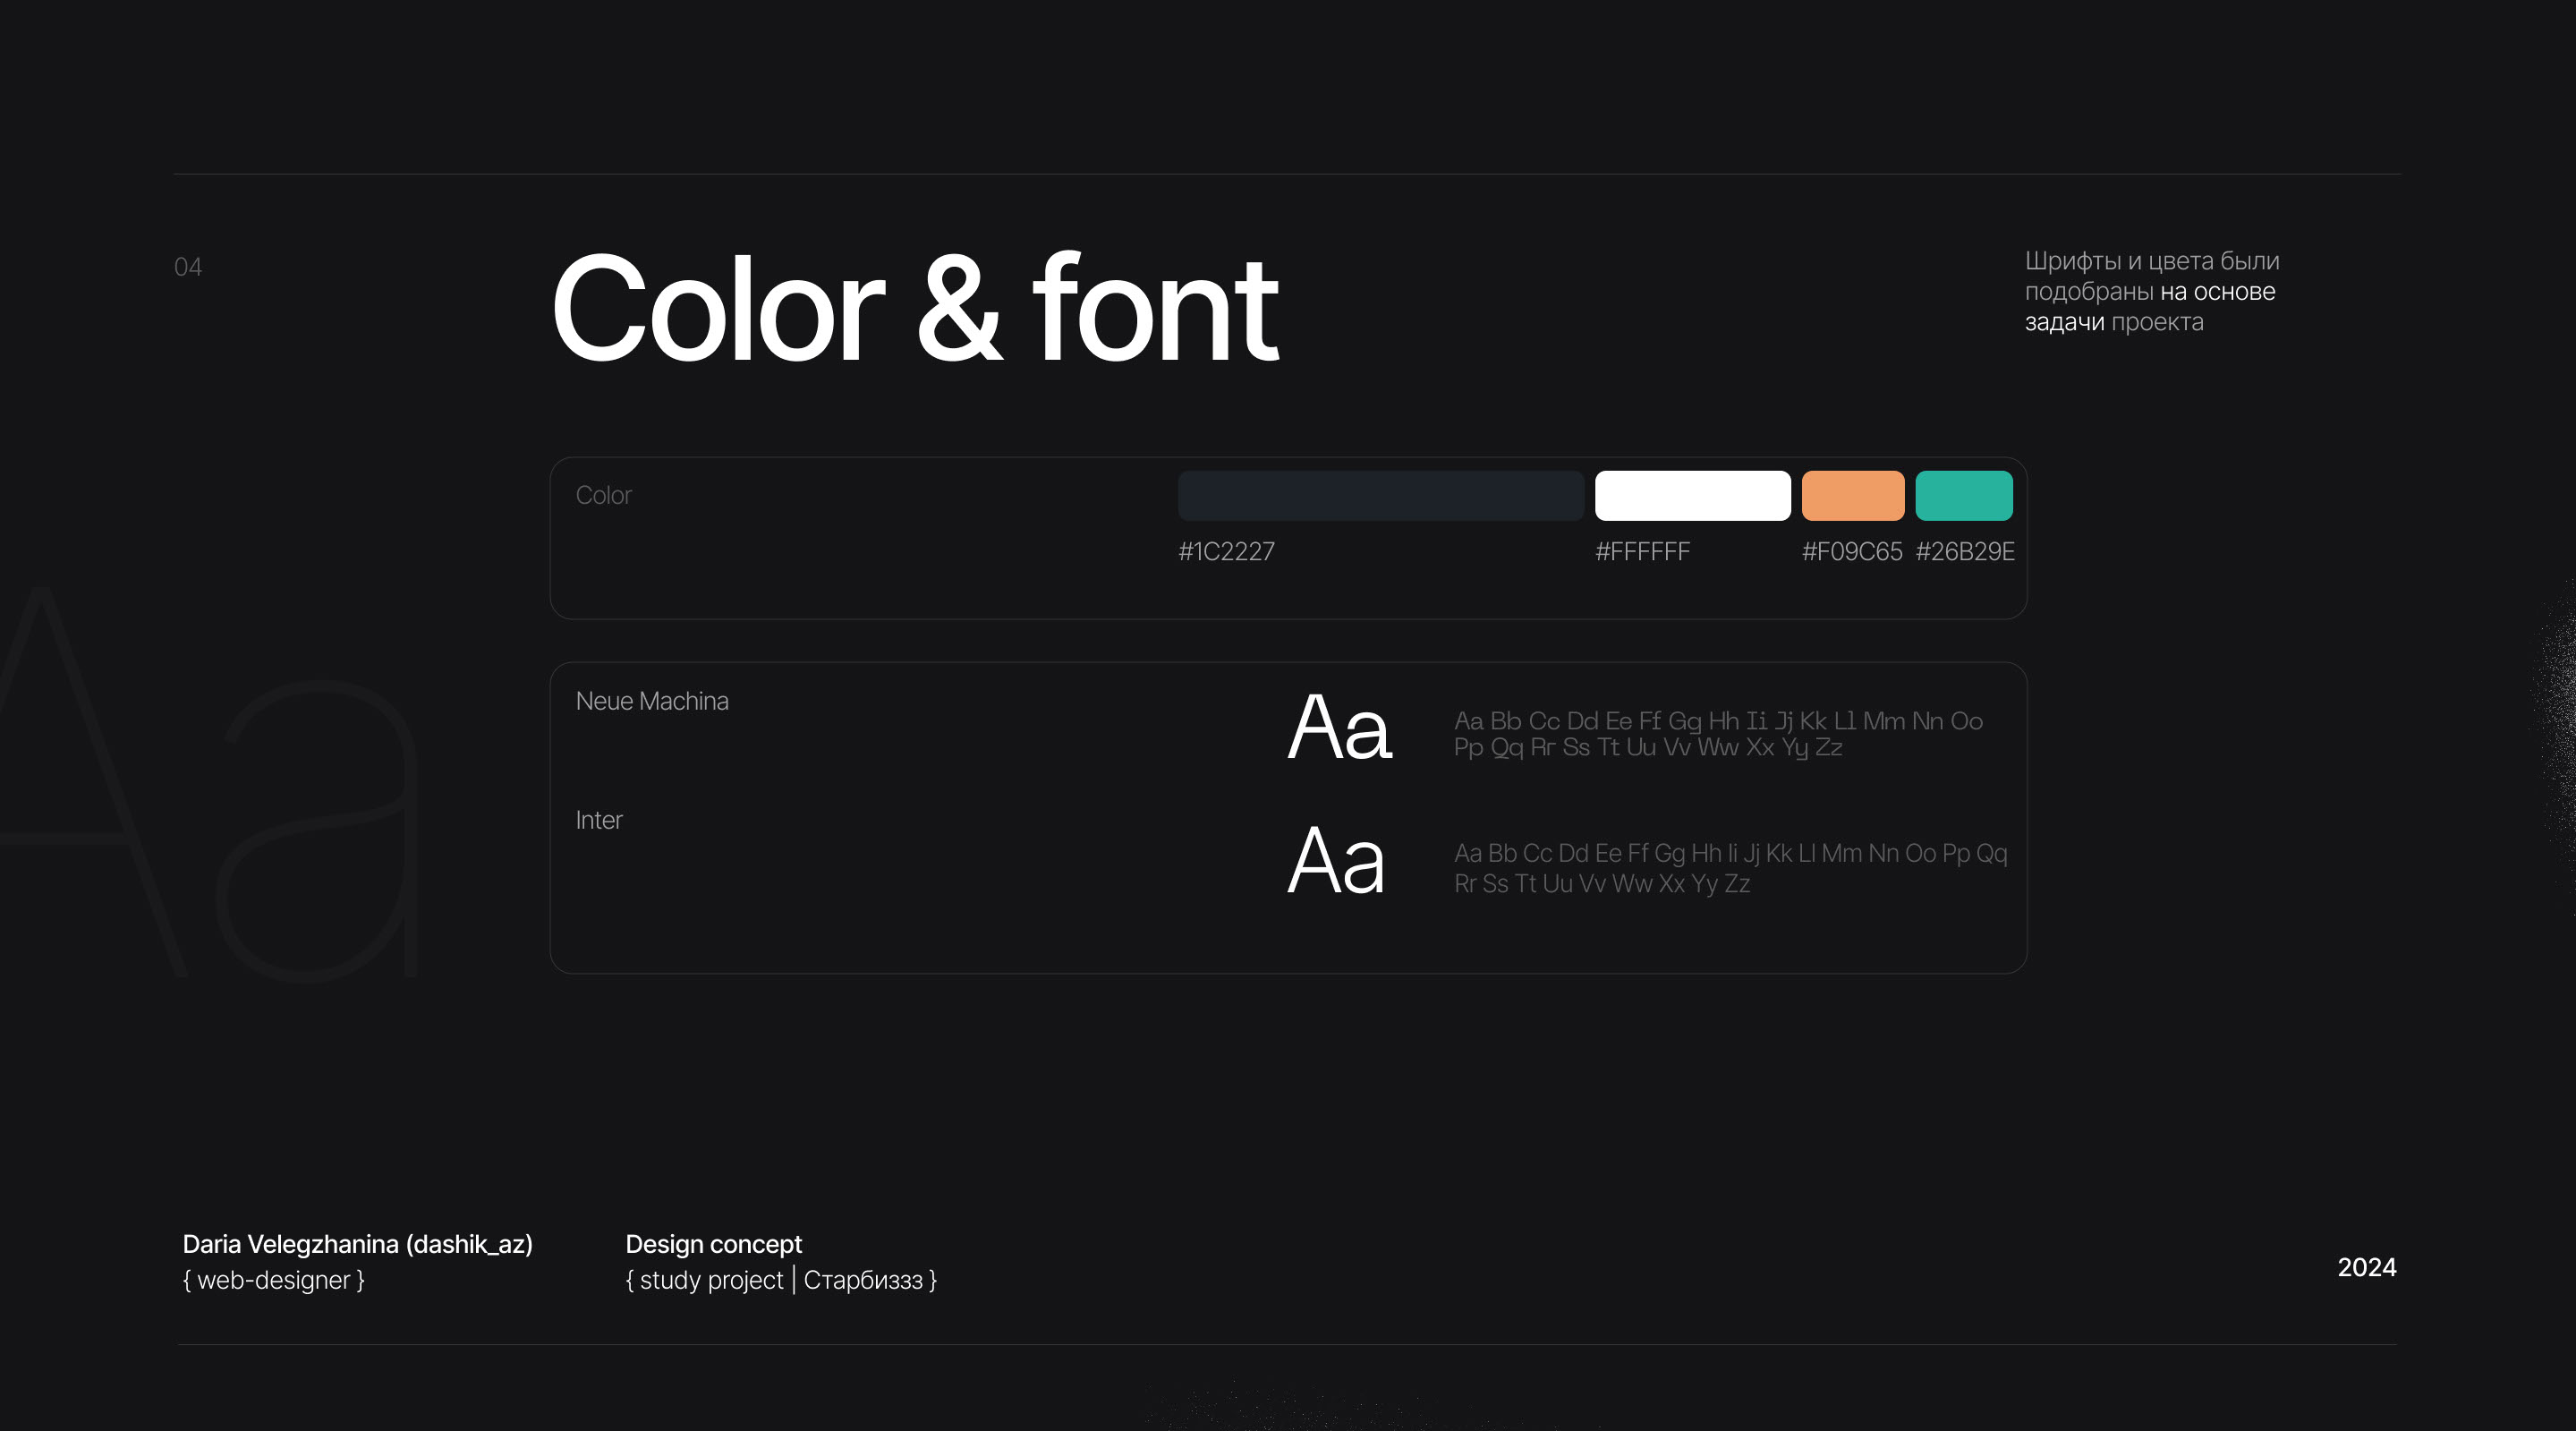Click the #1C2227 hex code label
The width and height of the screenshot is (2576, 1431).
[x=1226, y=552]
